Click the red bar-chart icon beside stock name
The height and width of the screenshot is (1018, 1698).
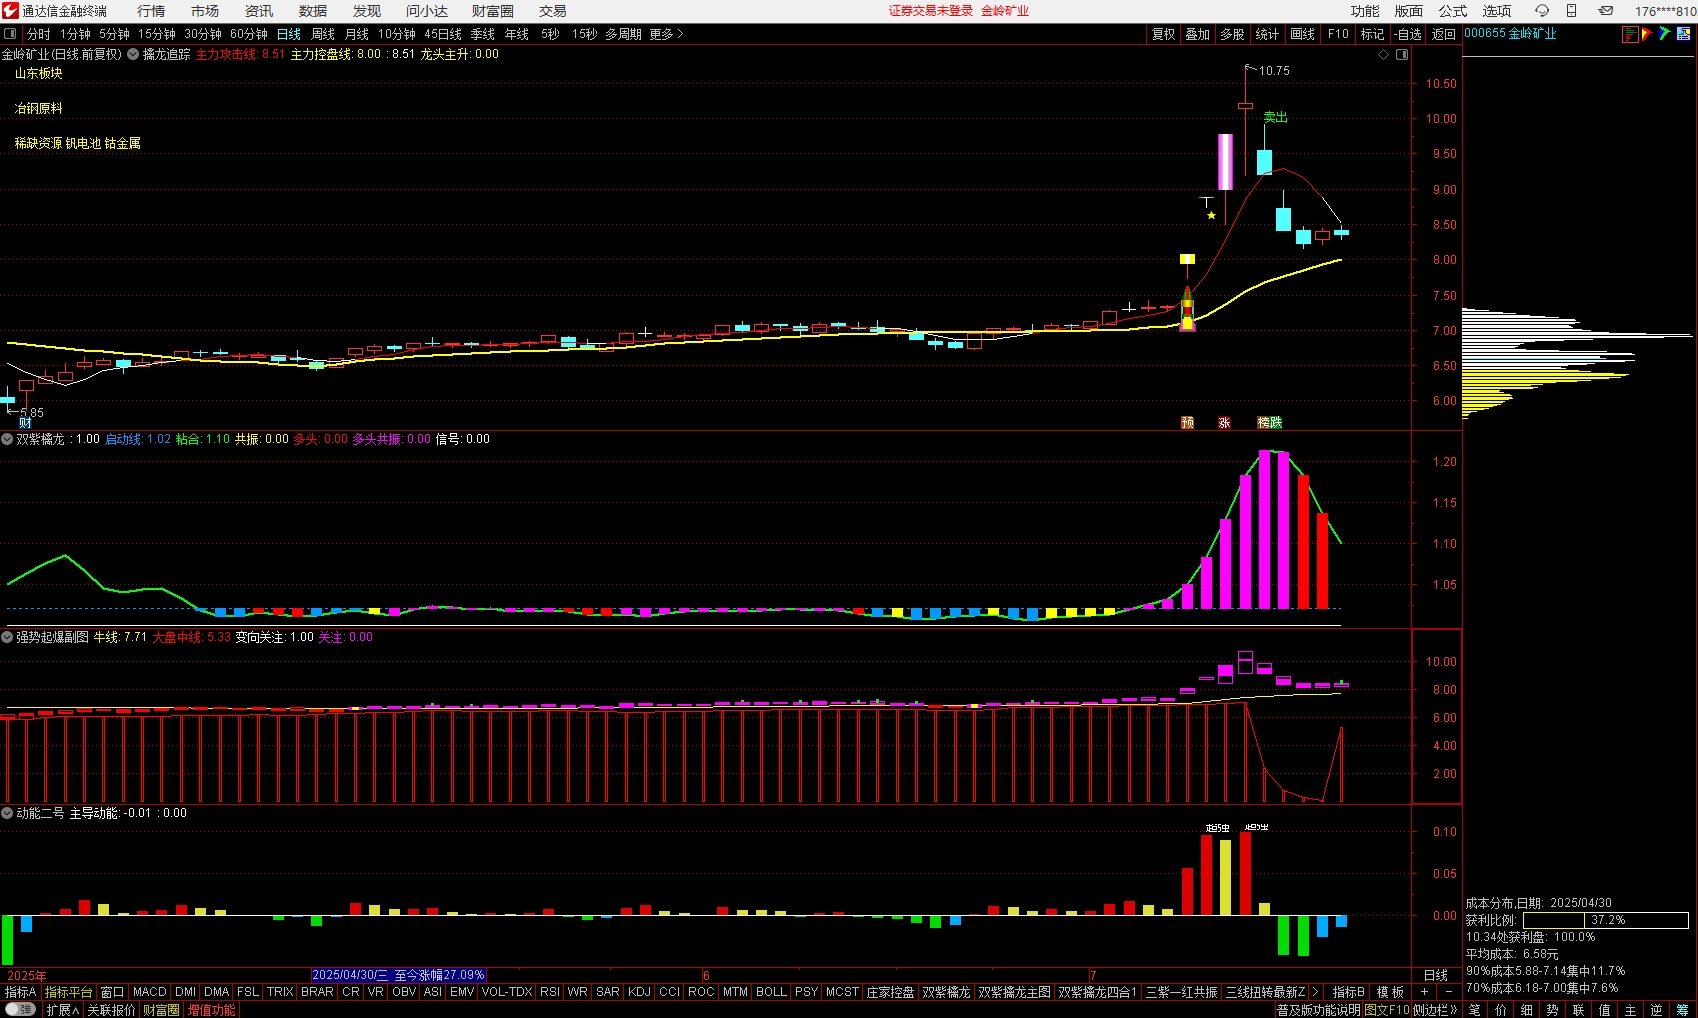[1630, 34]
